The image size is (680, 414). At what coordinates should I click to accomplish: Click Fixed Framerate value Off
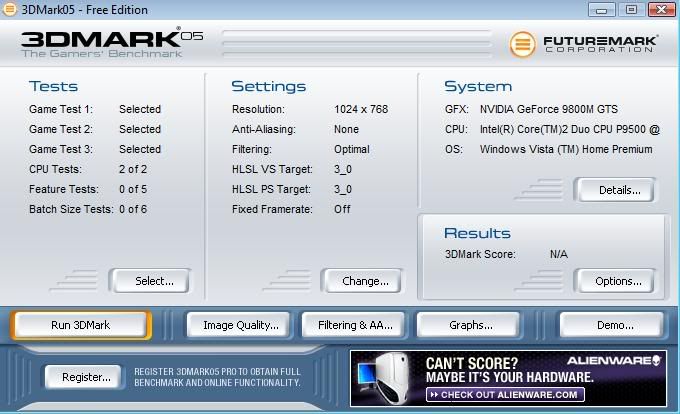tap(342, 209)
